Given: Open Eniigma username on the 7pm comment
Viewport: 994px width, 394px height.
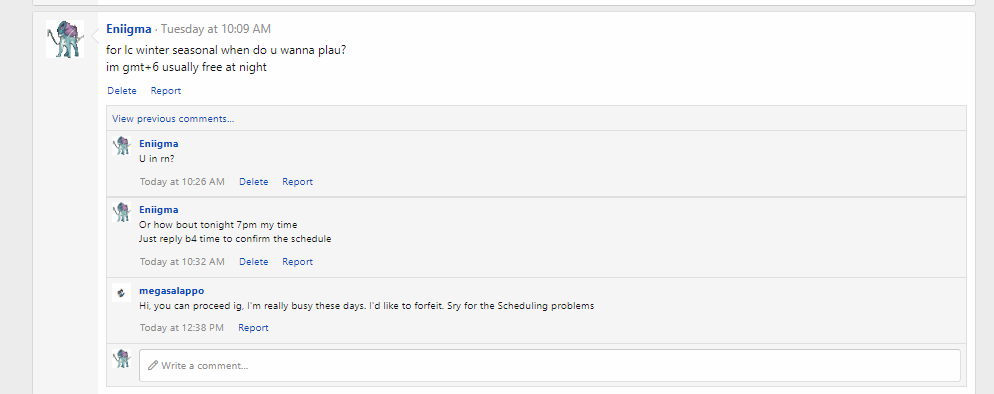Looking at the screenshot, I should pos(158,210).
